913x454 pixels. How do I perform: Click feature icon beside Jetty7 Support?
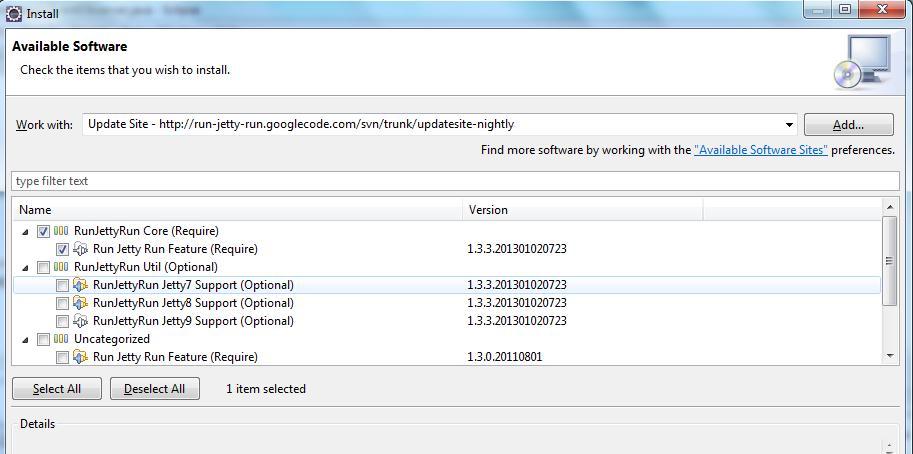[80, 285]
